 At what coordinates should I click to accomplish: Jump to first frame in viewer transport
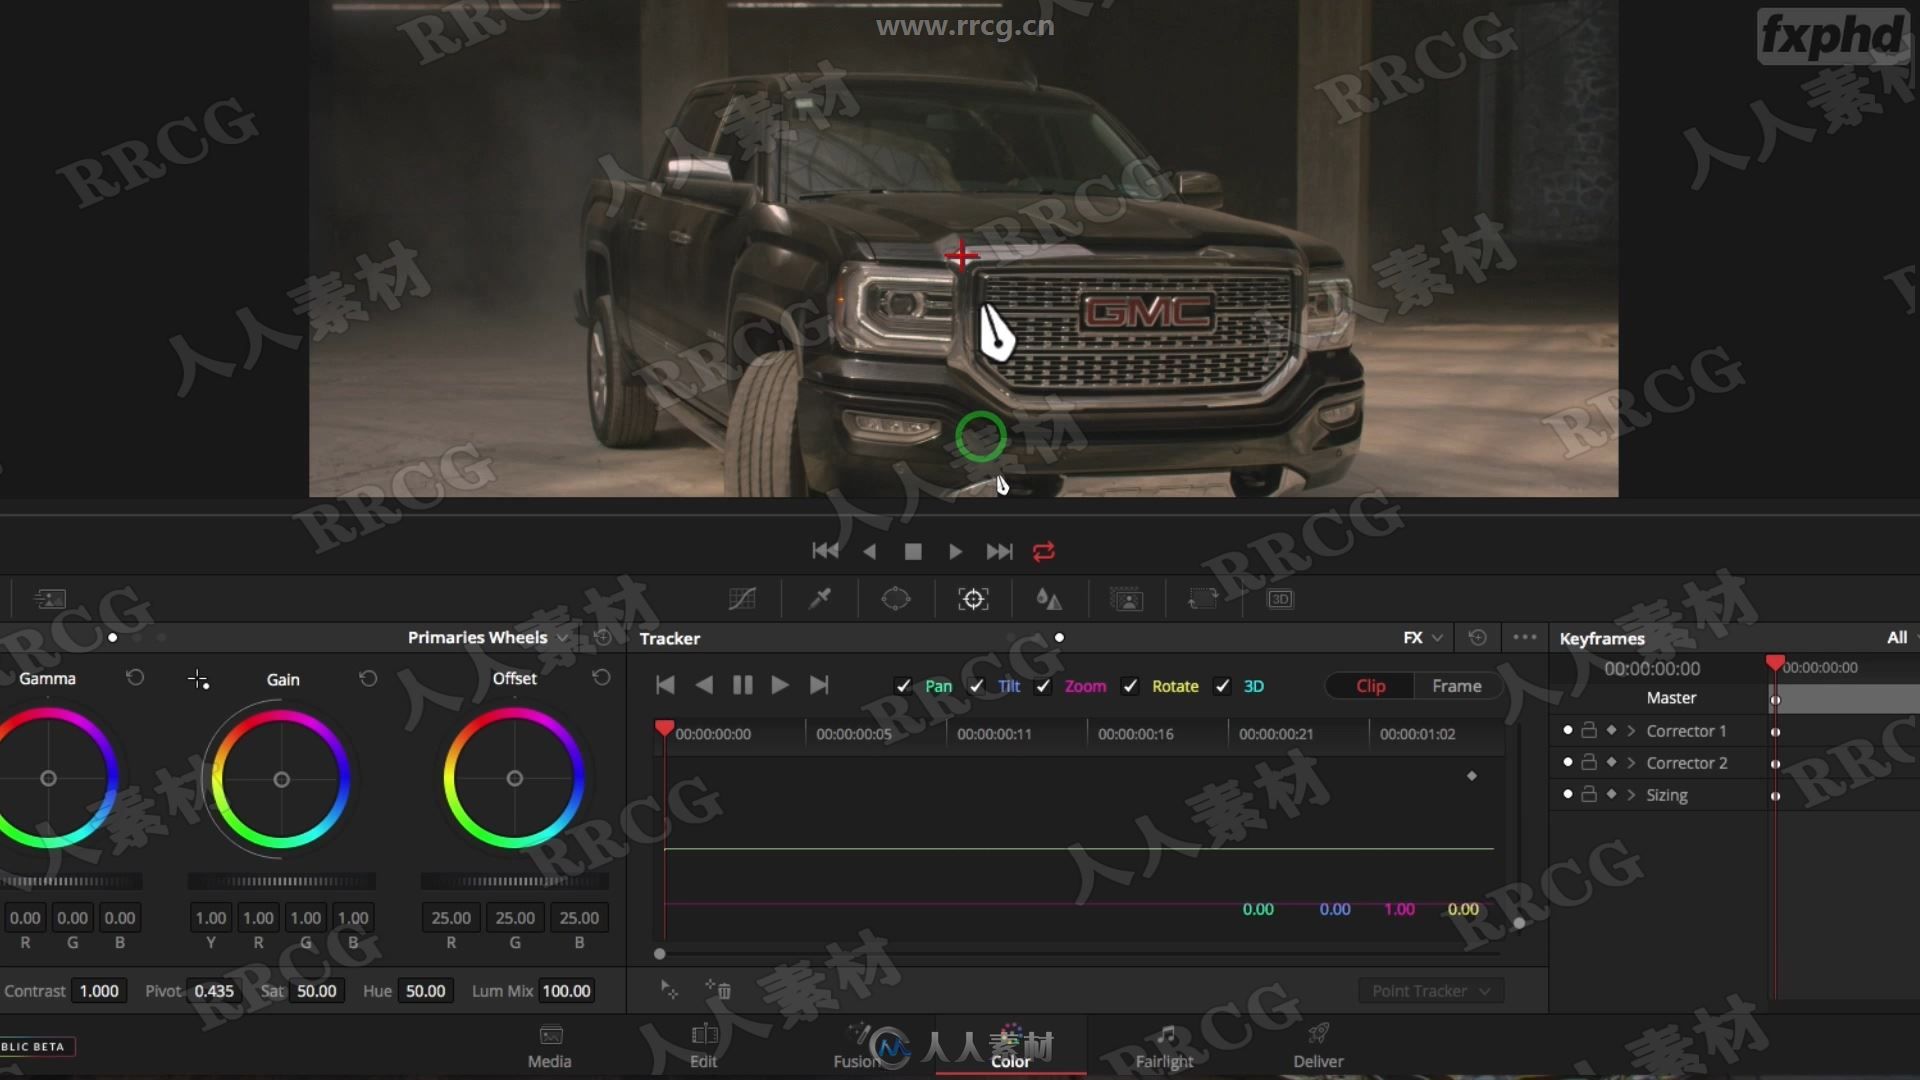click(x=825, y=551)
